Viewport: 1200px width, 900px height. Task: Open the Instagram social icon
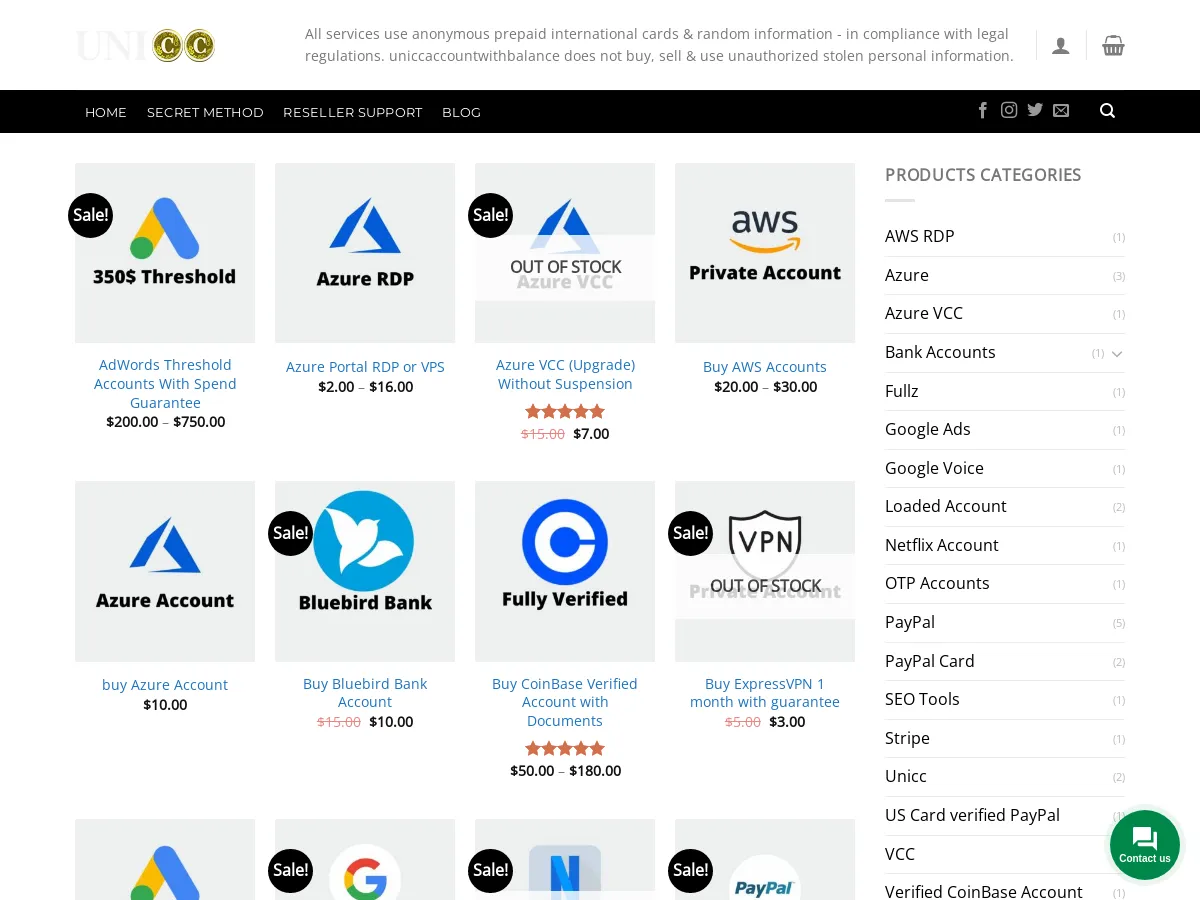click(x=1009, y=111)
